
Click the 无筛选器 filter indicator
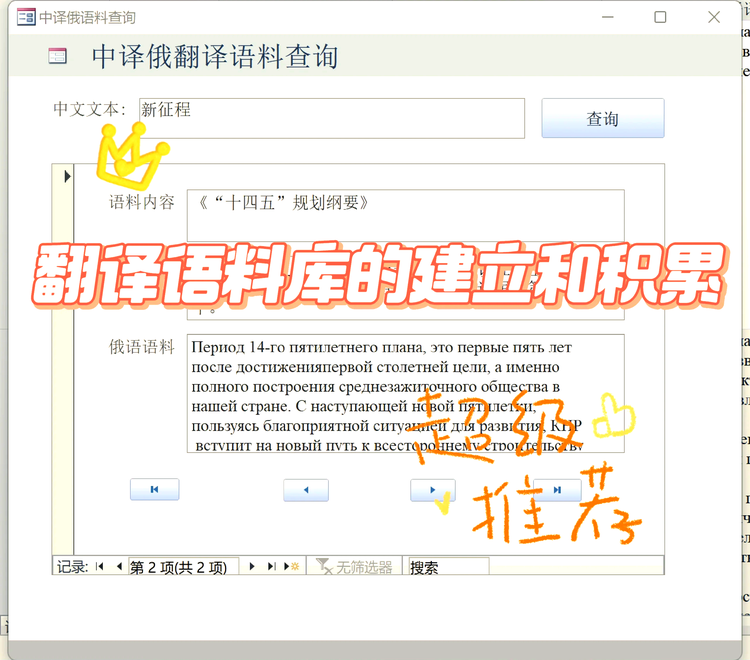354,567
